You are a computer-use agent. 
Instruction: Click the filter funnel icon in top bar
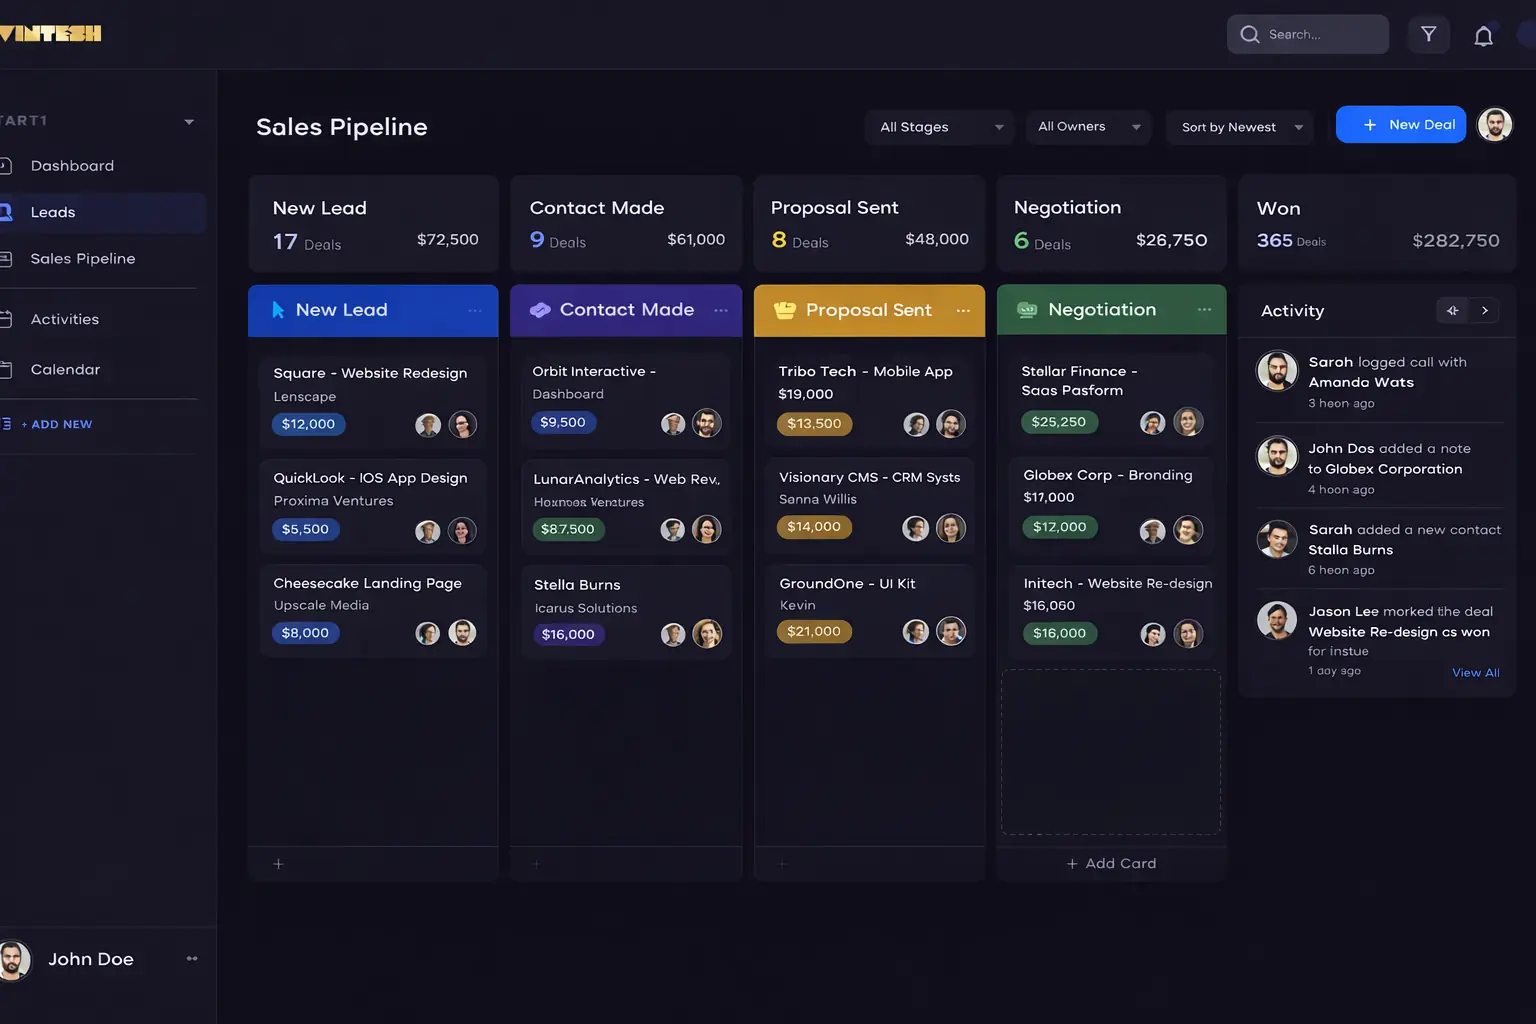coord(1428,35)
